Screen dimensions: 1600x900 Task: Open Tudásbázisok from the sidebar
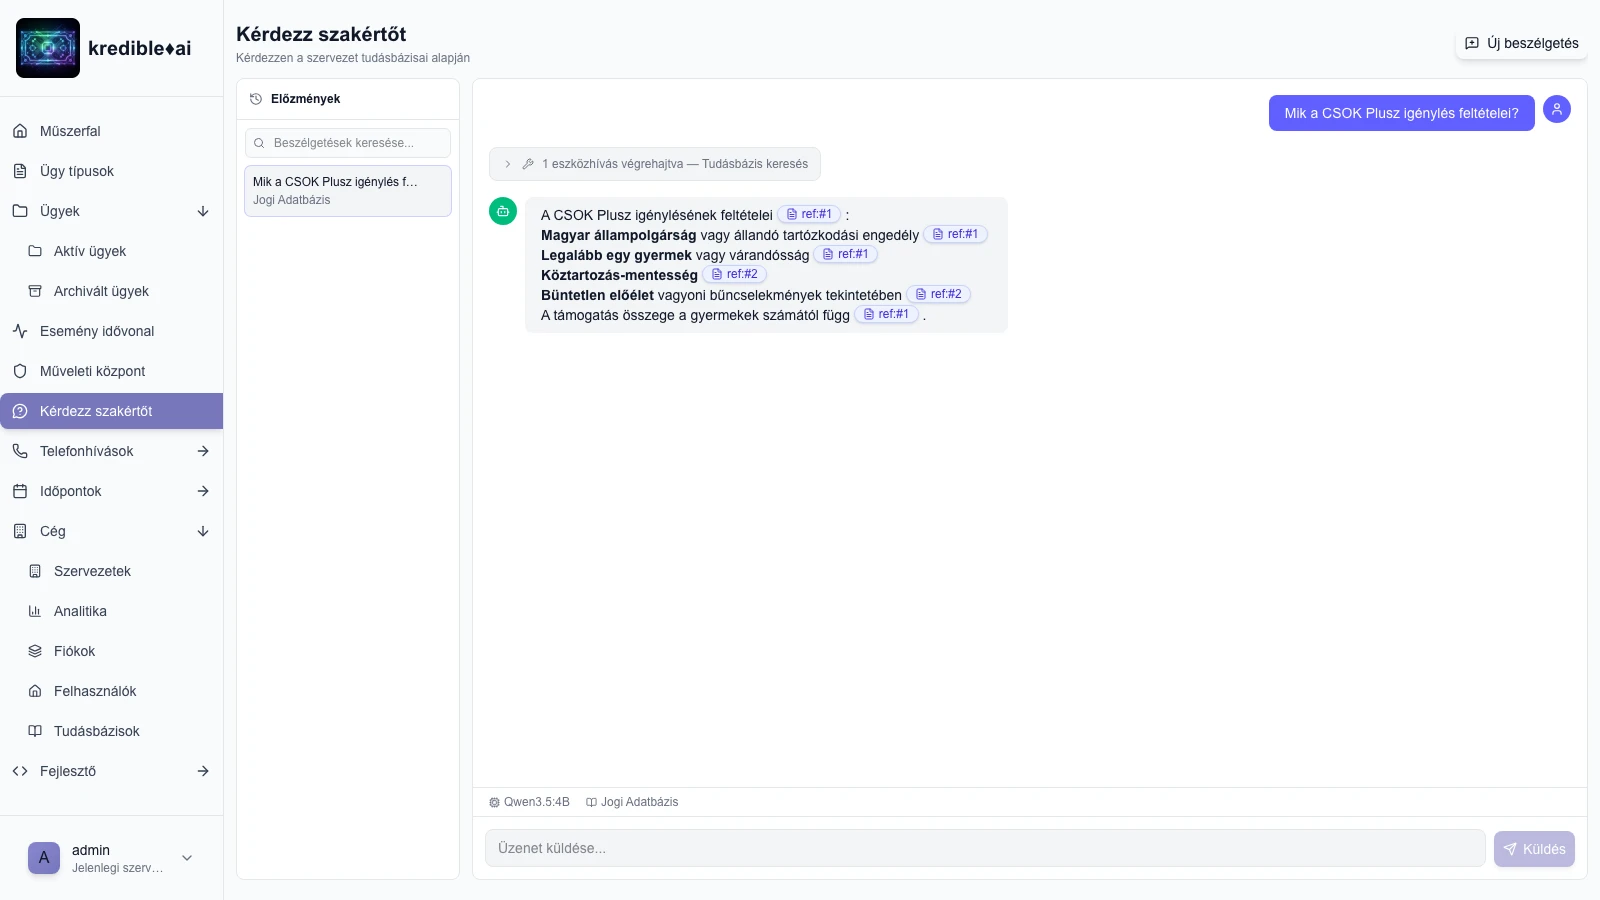[x=96, y=731]
